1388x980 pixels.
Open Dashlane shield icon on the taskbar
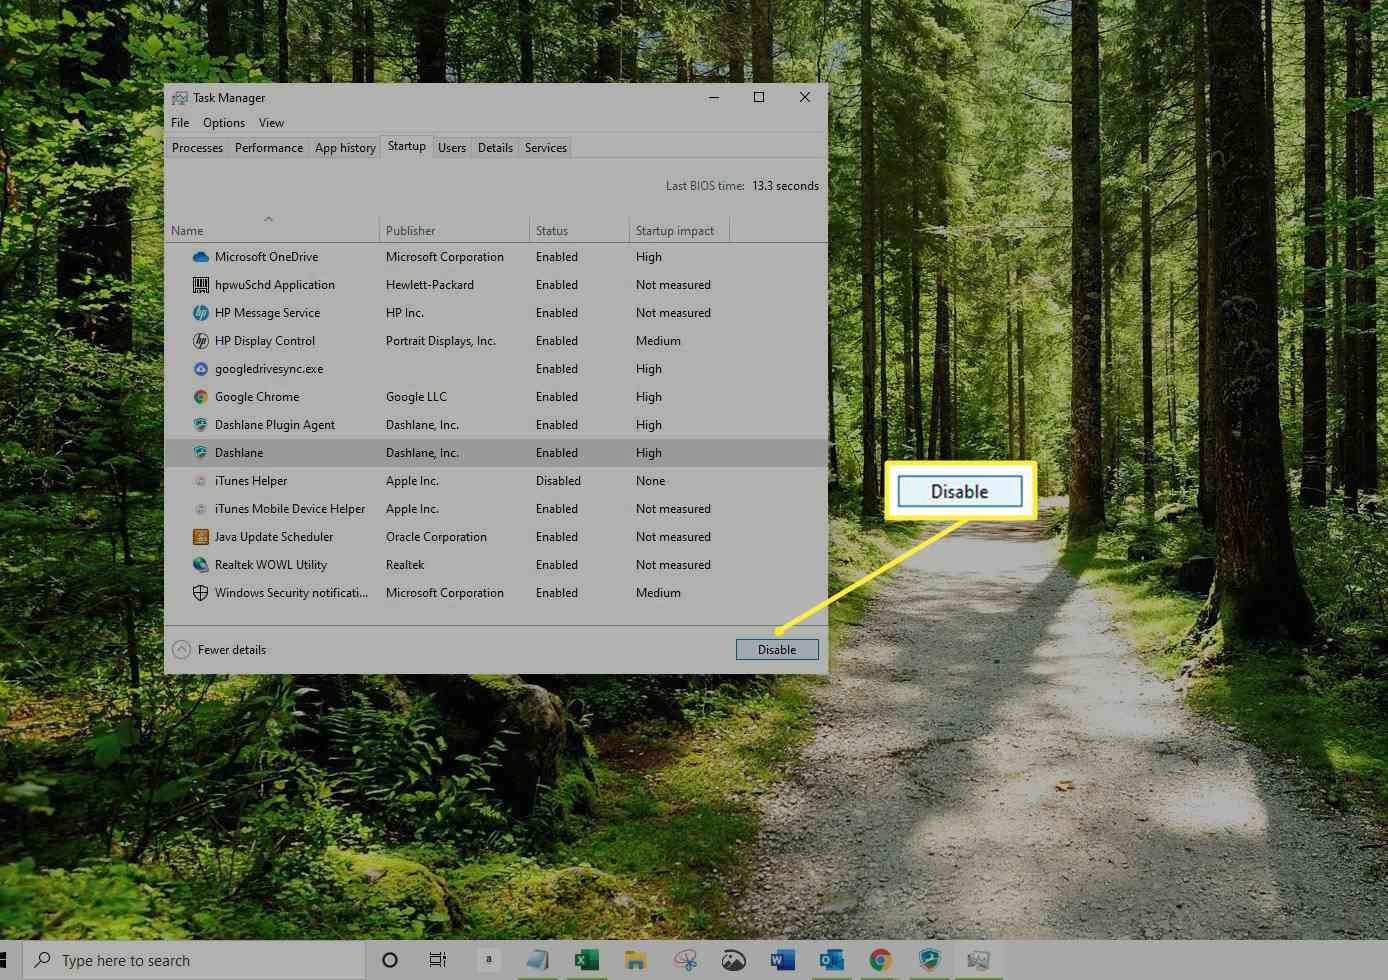(929, 960)
